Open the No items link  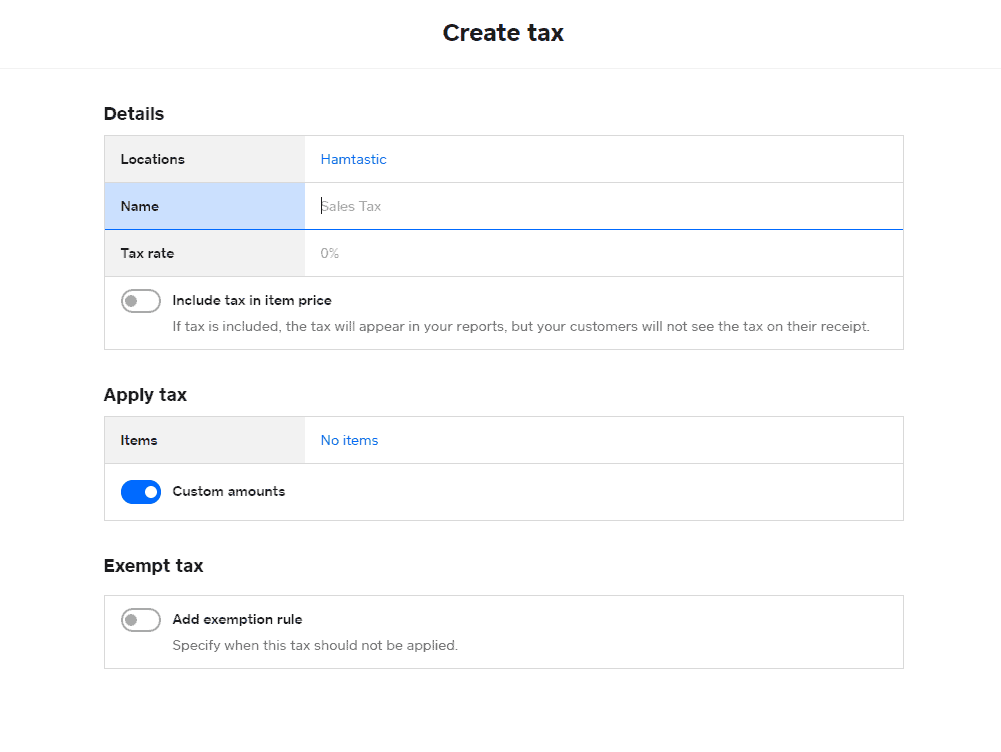tap(348, 440)
